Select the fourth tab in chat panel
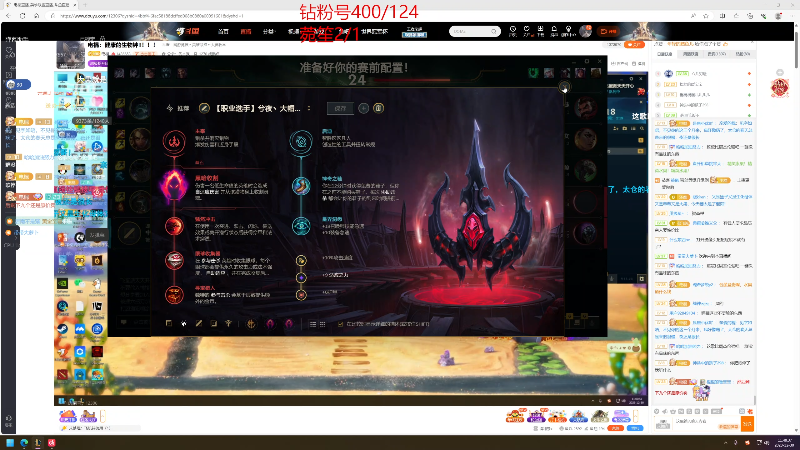 742,54
